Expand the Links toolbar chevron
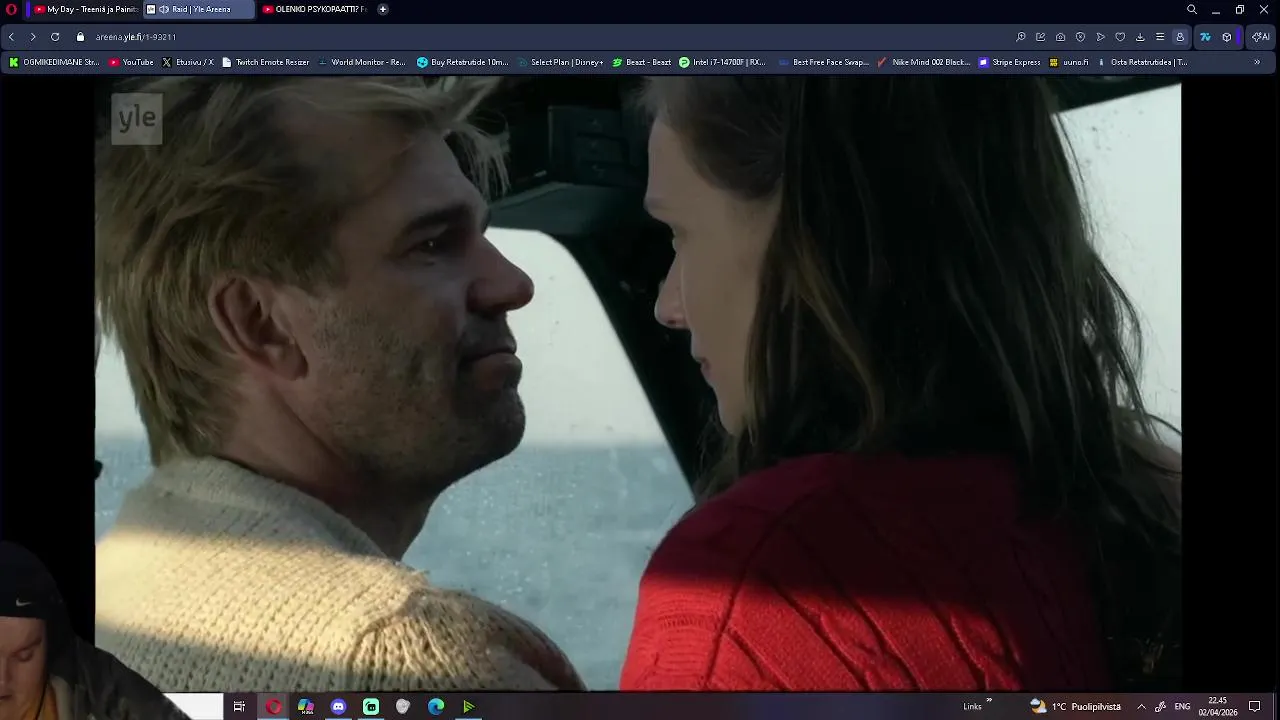1280x720 pixels. click(989, 701)
